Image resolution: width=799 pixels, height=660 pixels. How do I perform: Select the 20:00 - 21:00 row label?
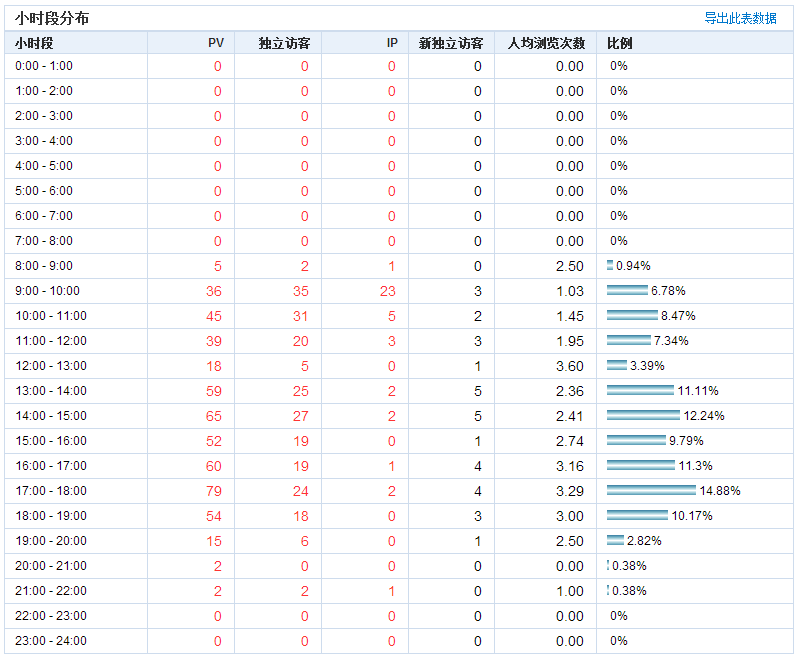[51, 565]
